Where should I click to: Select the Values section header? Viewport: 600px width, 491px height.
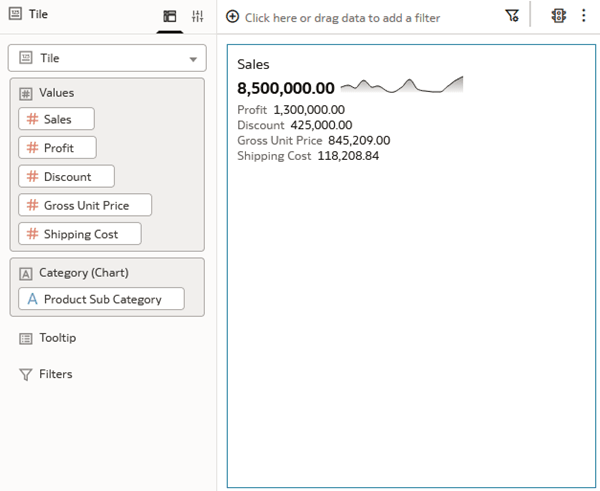[57, 93]
